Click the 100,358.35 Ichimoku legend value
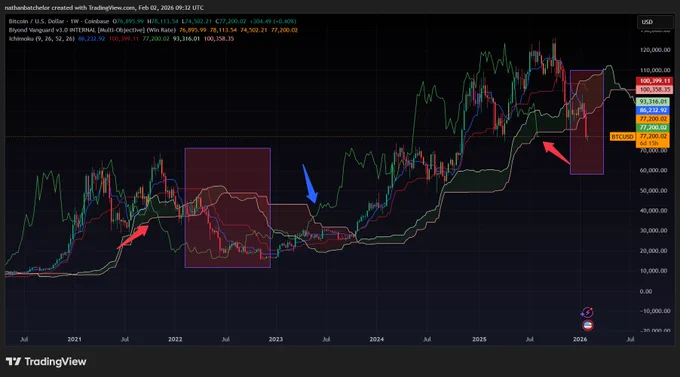The width and height of the screenshot is (680, 377). [x=219, y=39]
